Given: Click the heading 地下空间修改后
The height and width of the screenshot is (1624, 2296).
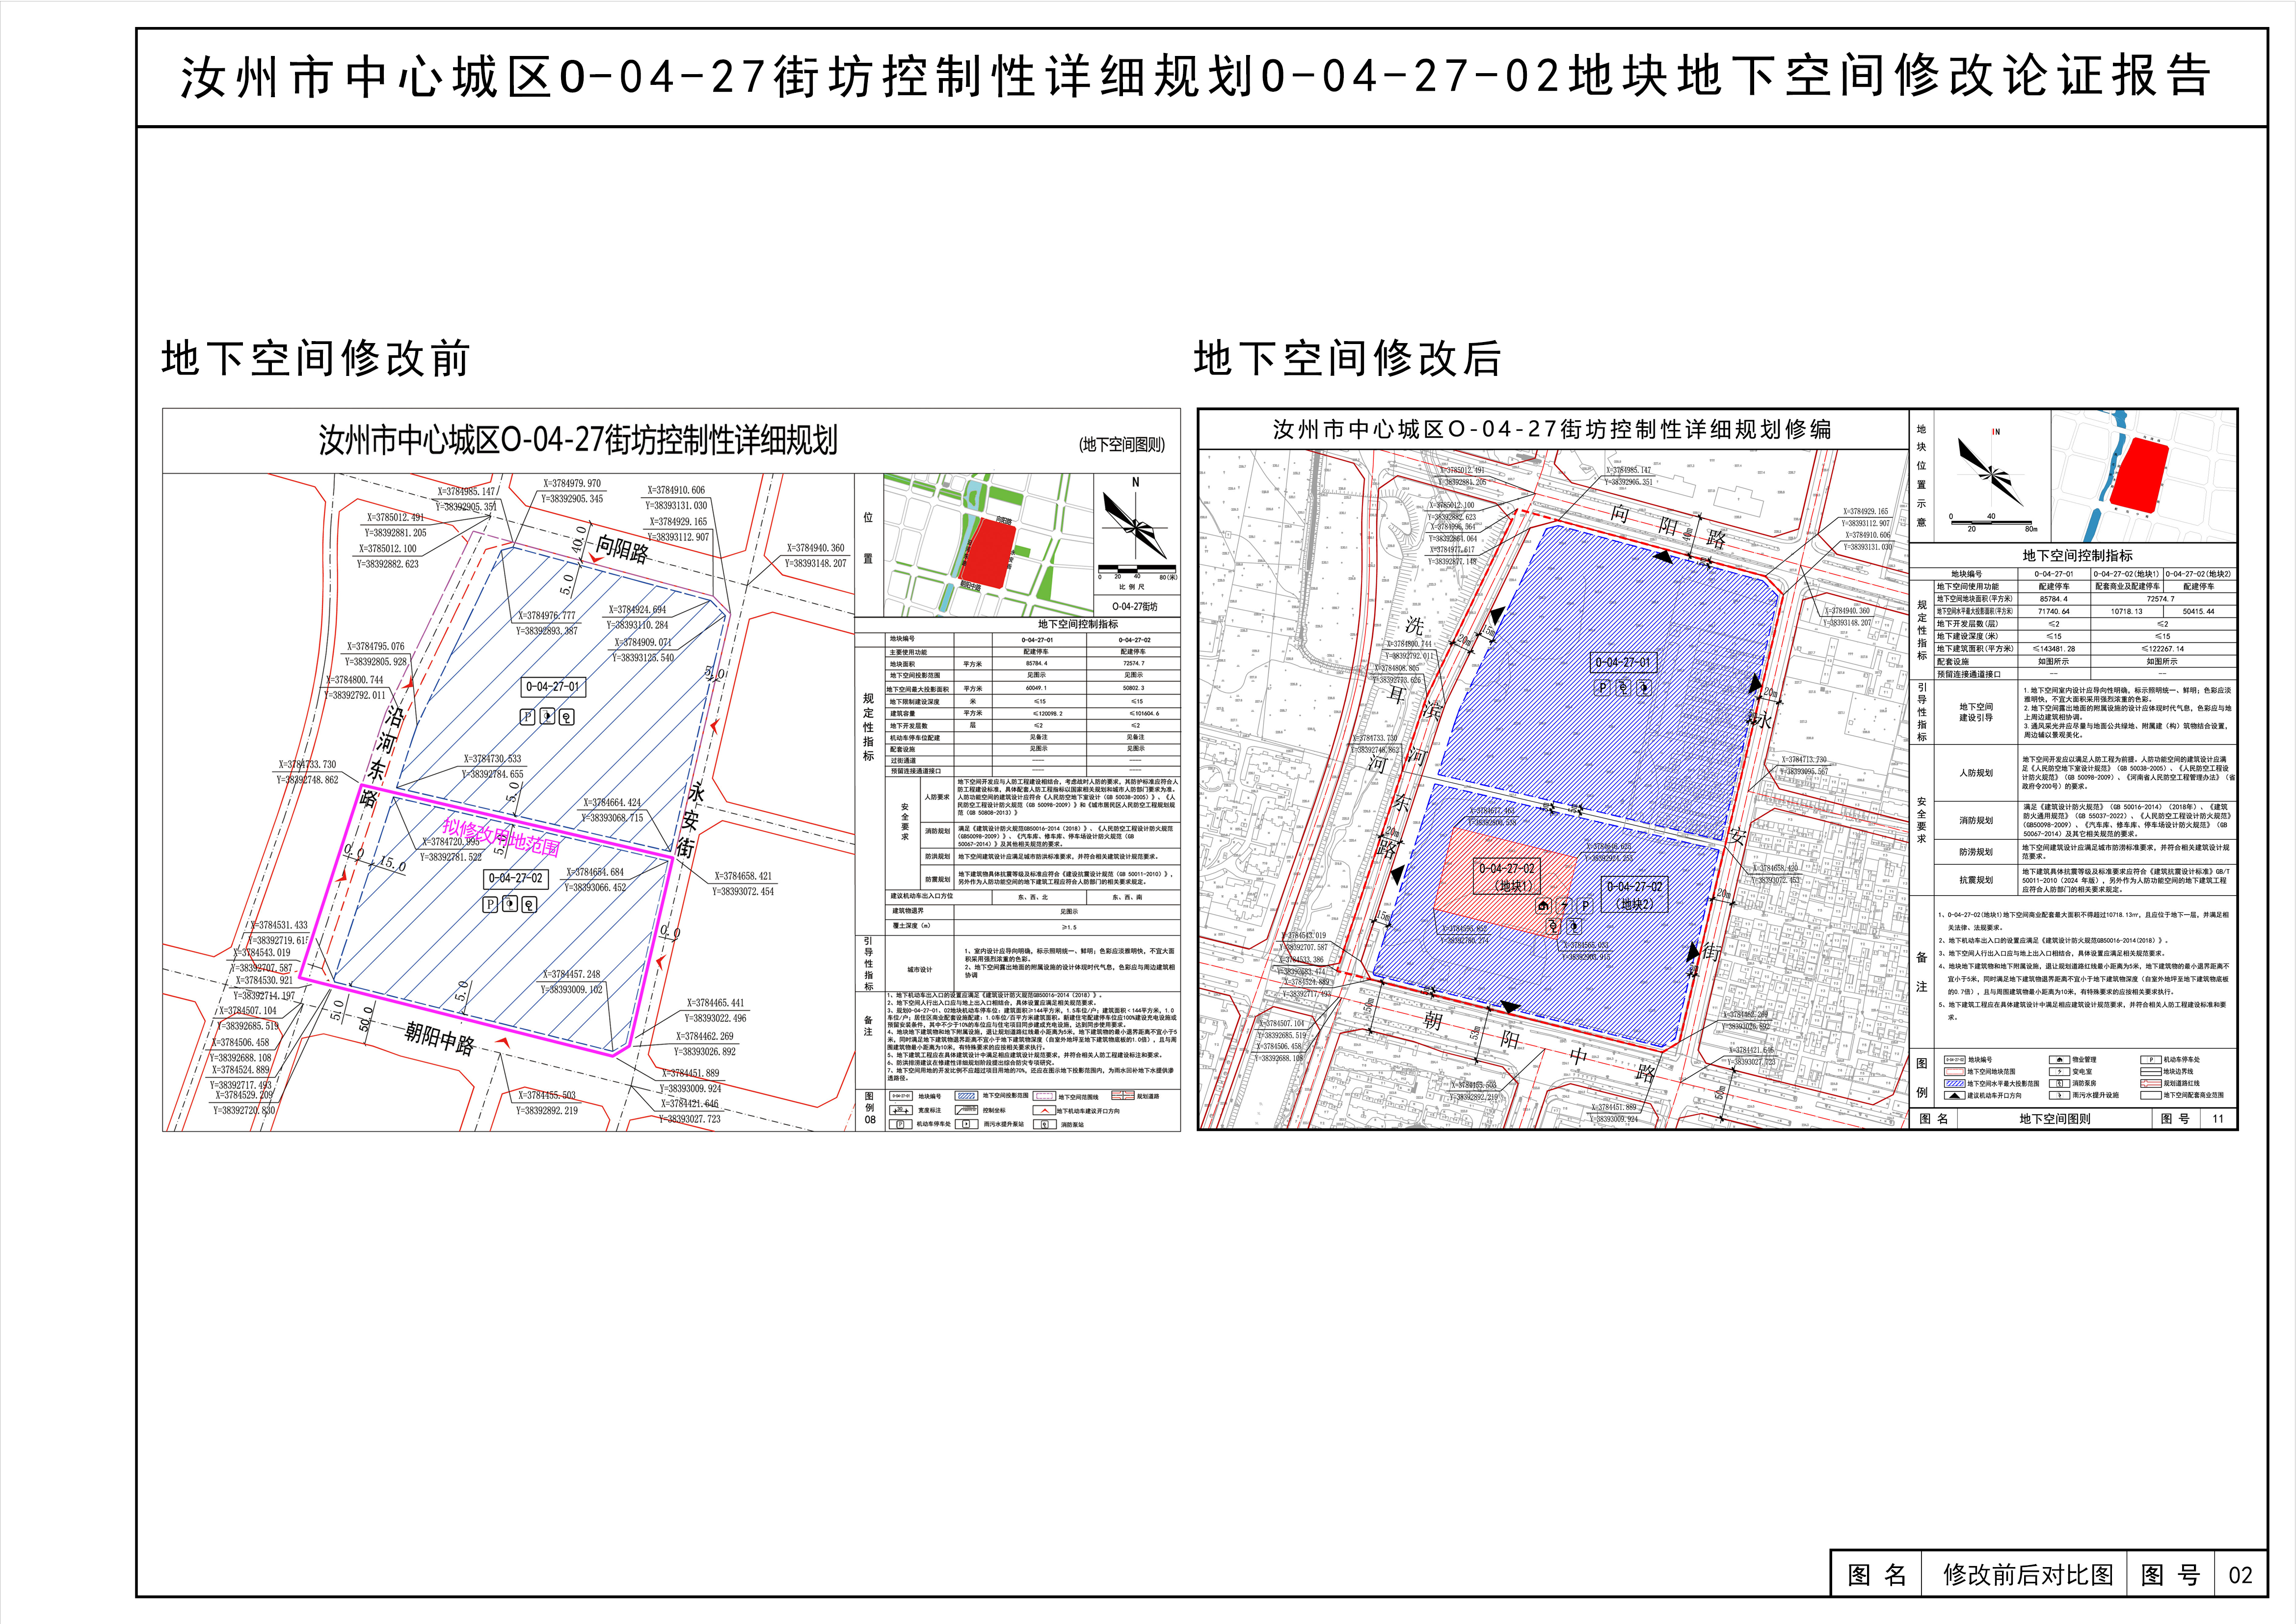Looking at the screenshot, I should 1347,358.
